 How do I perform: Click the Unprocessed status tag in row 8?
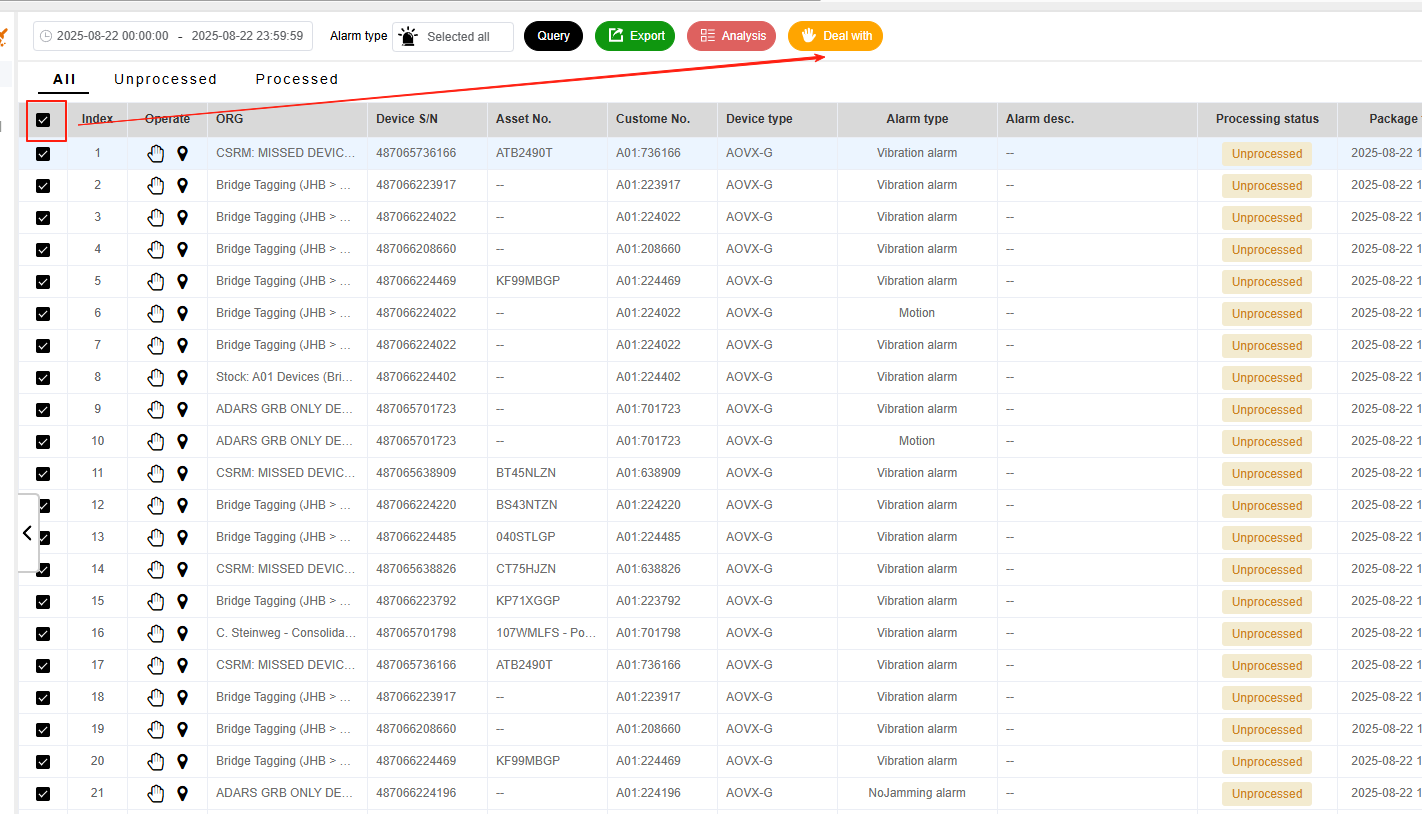click(1266, 378)
